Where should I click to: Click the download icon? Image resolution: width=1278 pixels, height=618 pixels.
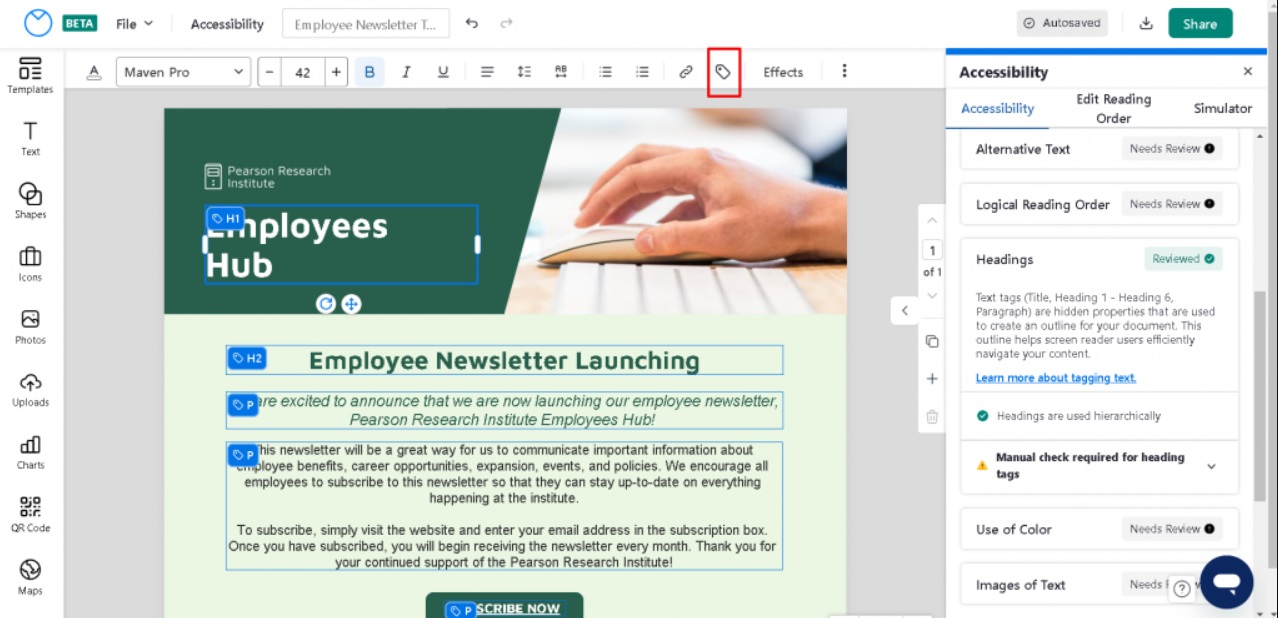pyautogui.click(x=1146, y=23)
